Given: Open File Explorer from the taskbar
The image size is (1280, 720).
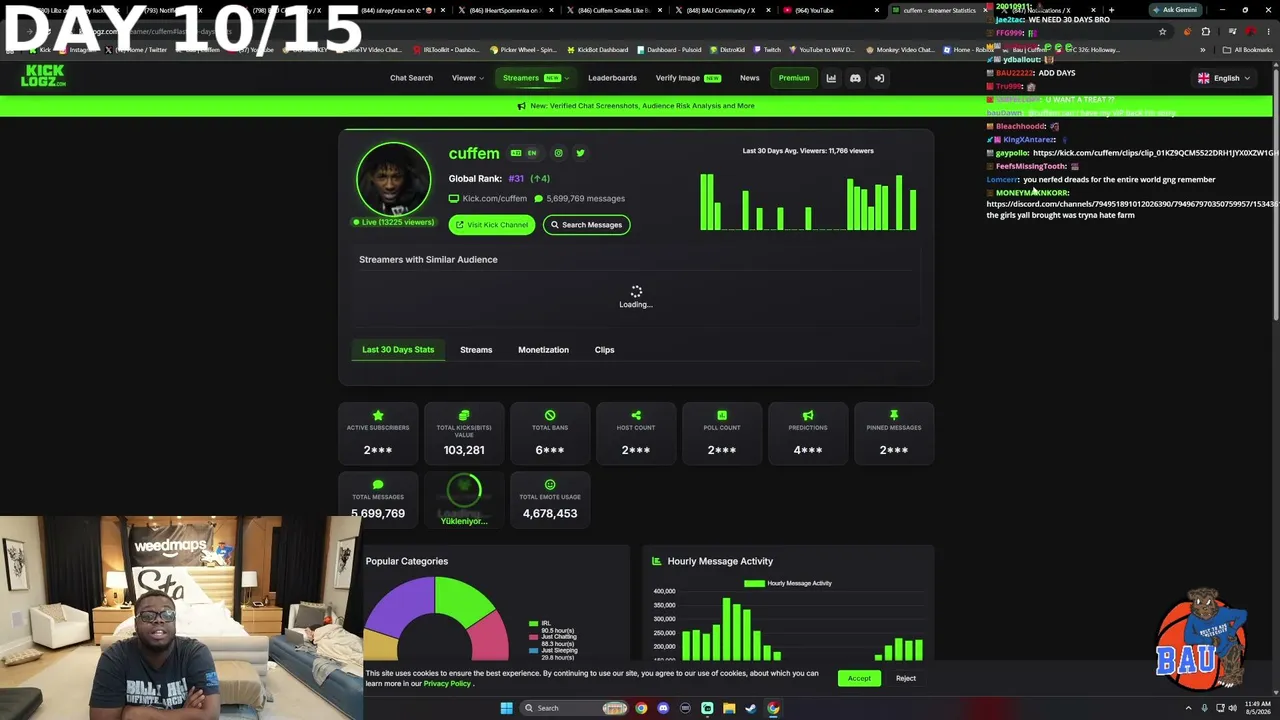Looking at the screenshot, I should tap(729, 708).
